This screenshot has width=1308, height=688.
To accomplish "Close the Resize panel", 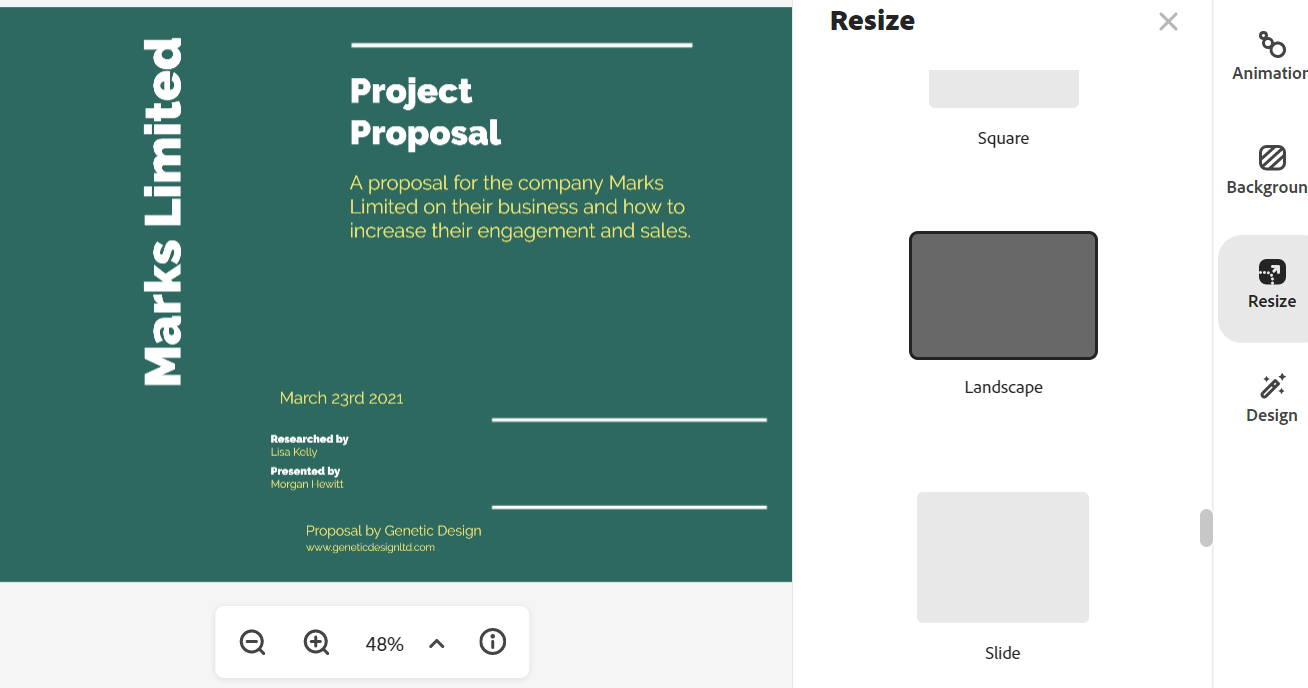I will click(1168, 22).
